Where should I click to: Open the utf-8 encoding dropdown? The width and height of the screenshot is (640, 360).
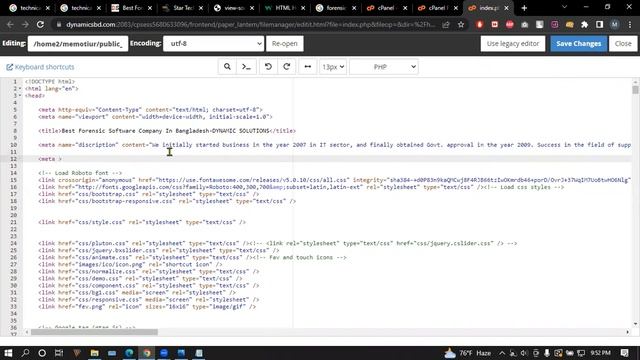[x=213, y=43]
